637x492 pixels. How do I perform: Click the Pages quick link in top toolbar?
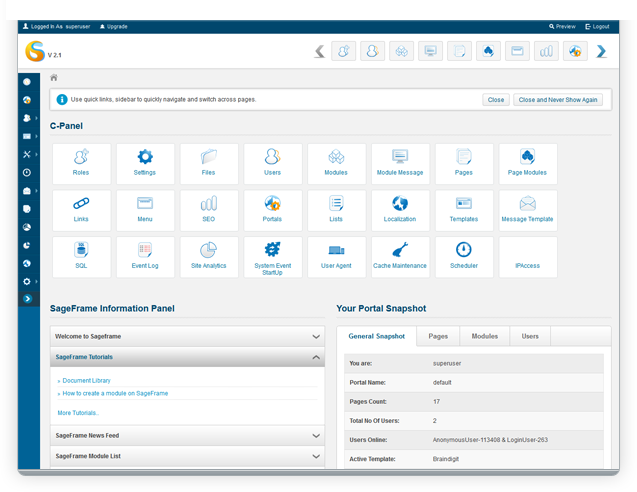coord(459,51)
